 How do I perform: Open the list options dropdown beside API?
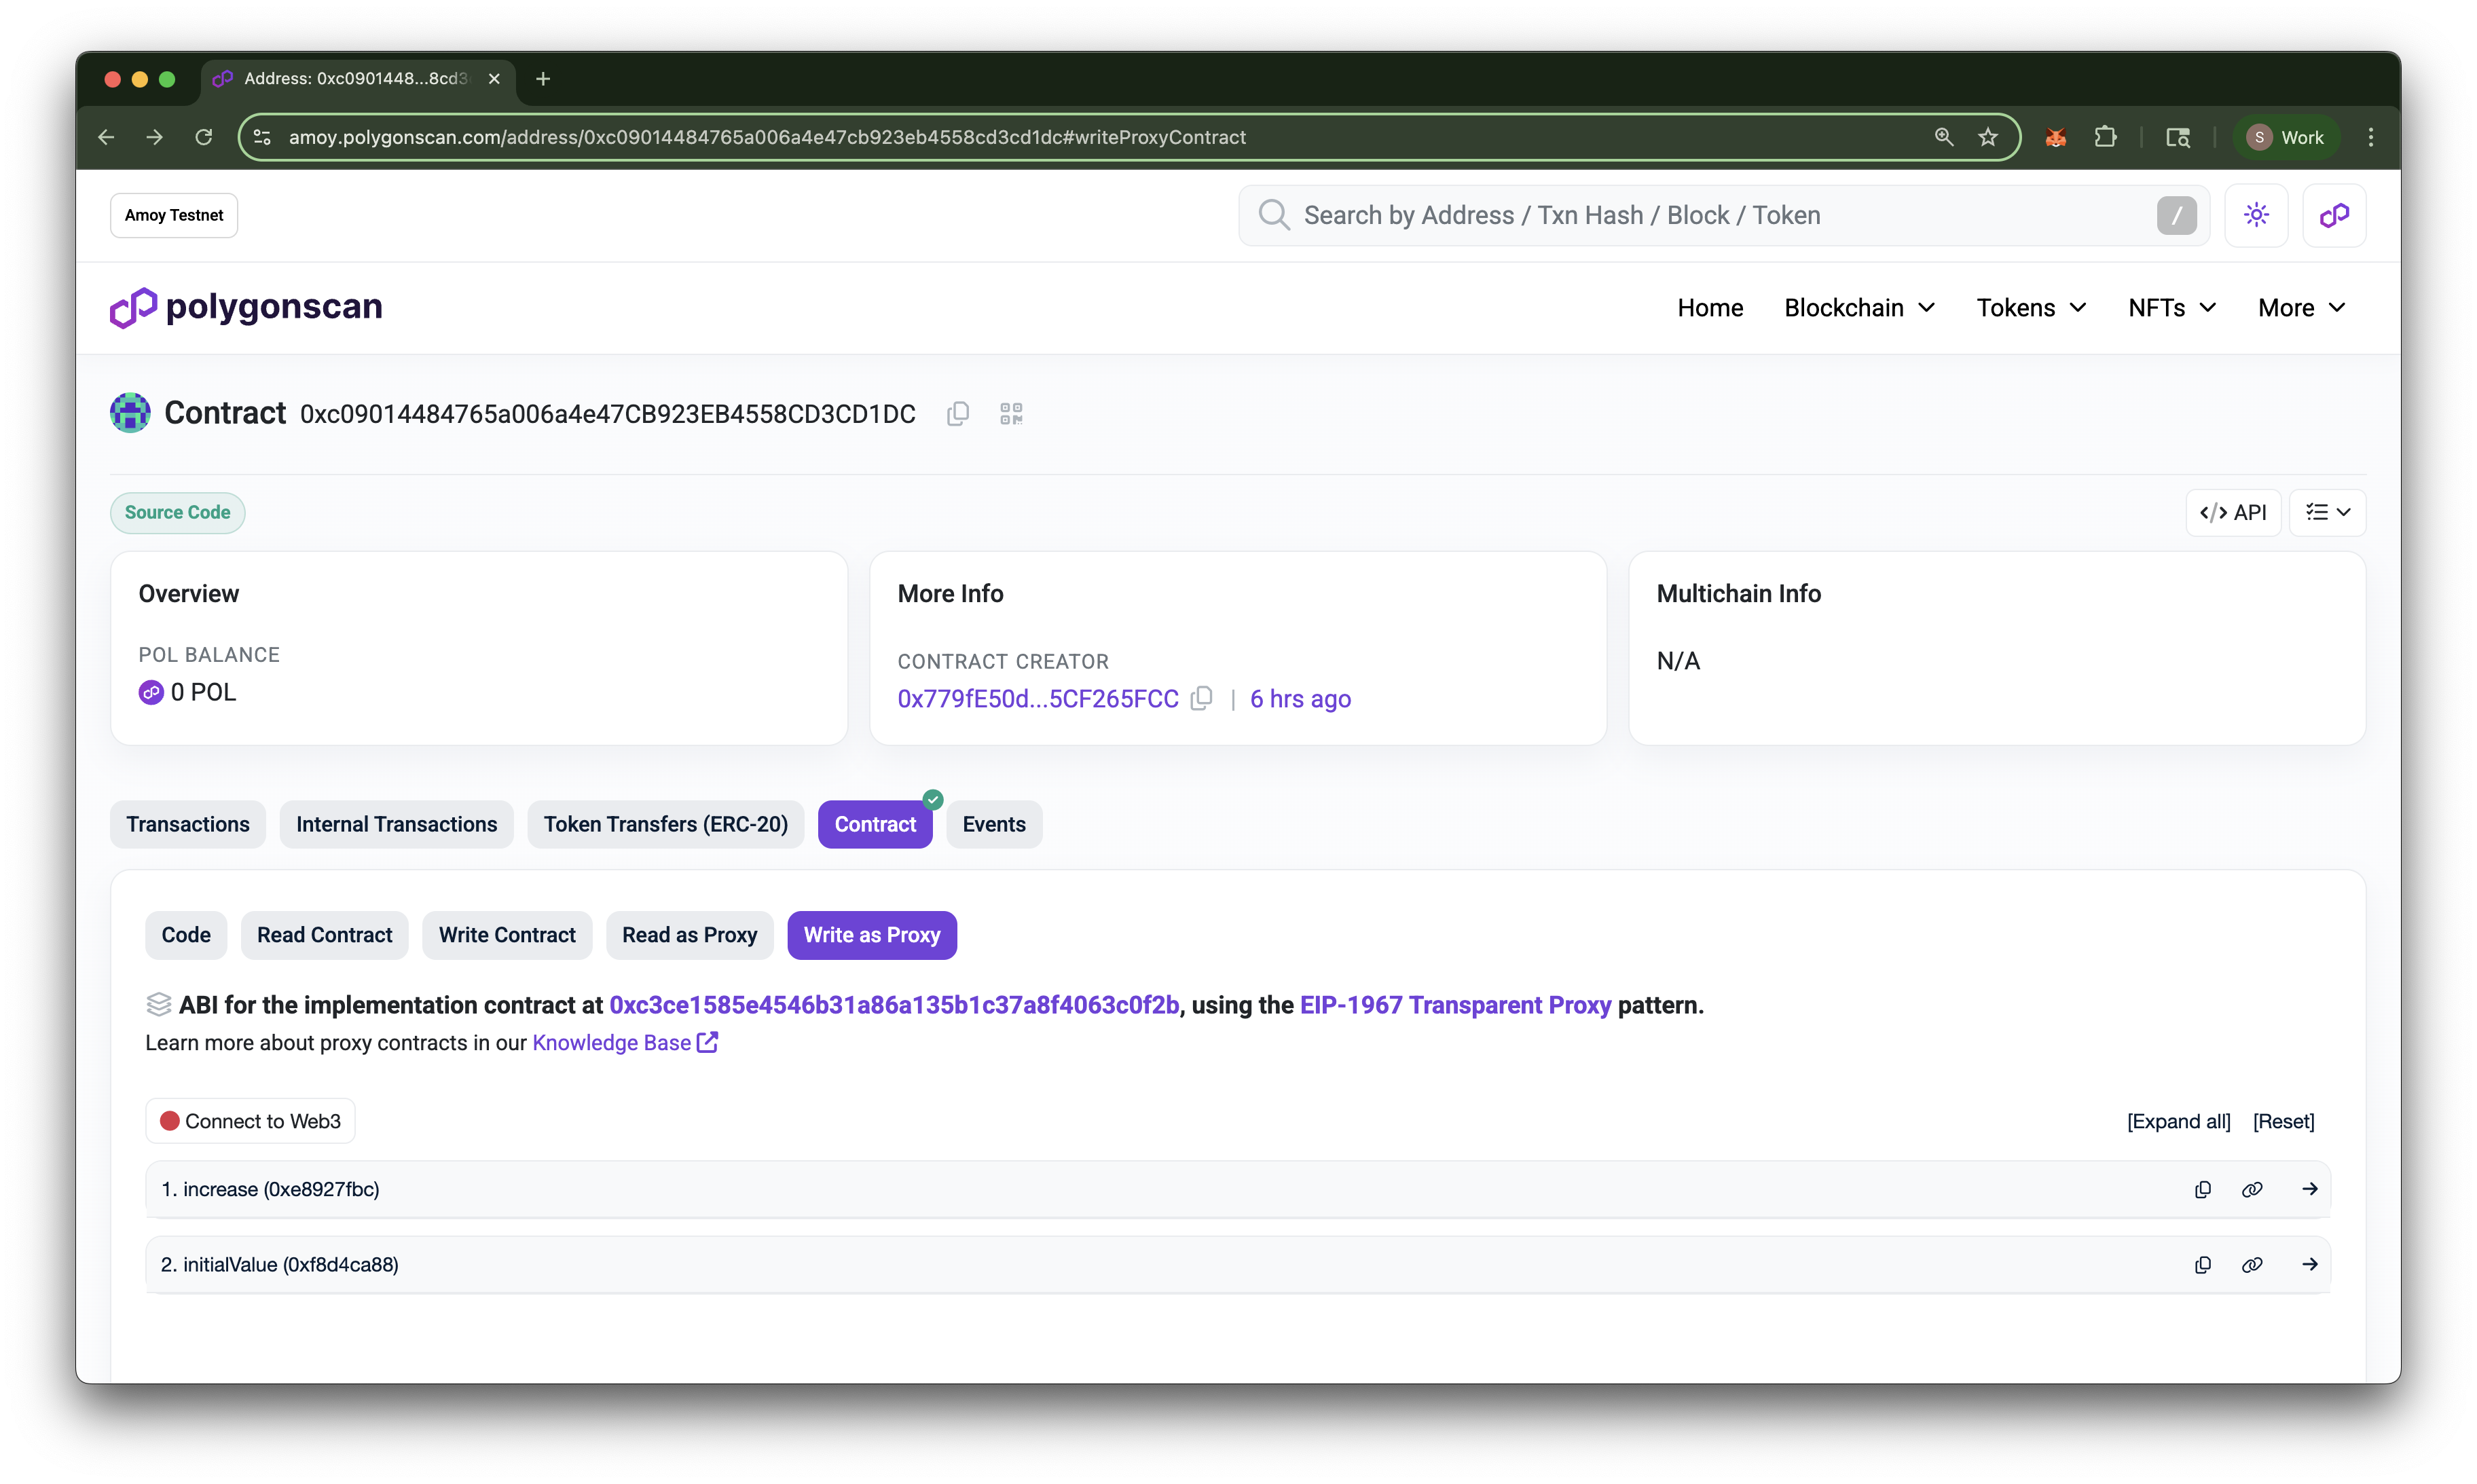click(2327, 513)
